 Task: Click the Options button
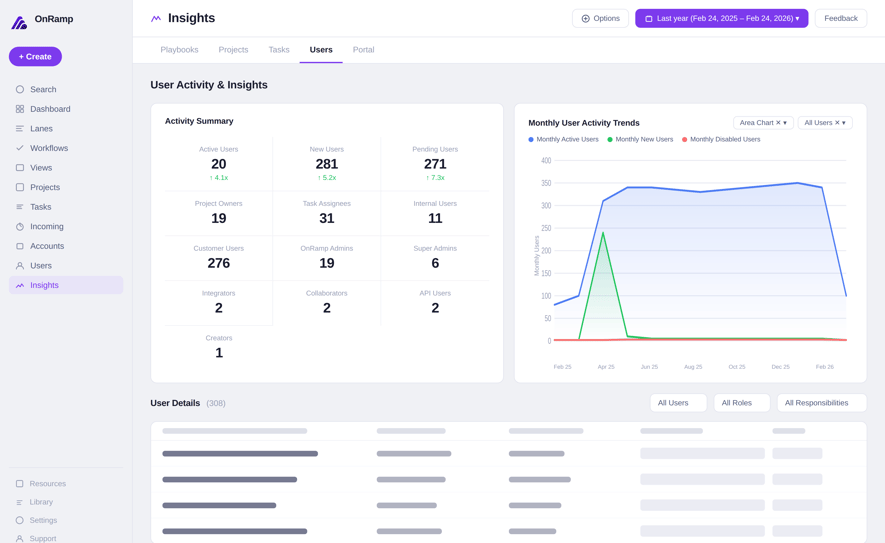coord(600,19)
